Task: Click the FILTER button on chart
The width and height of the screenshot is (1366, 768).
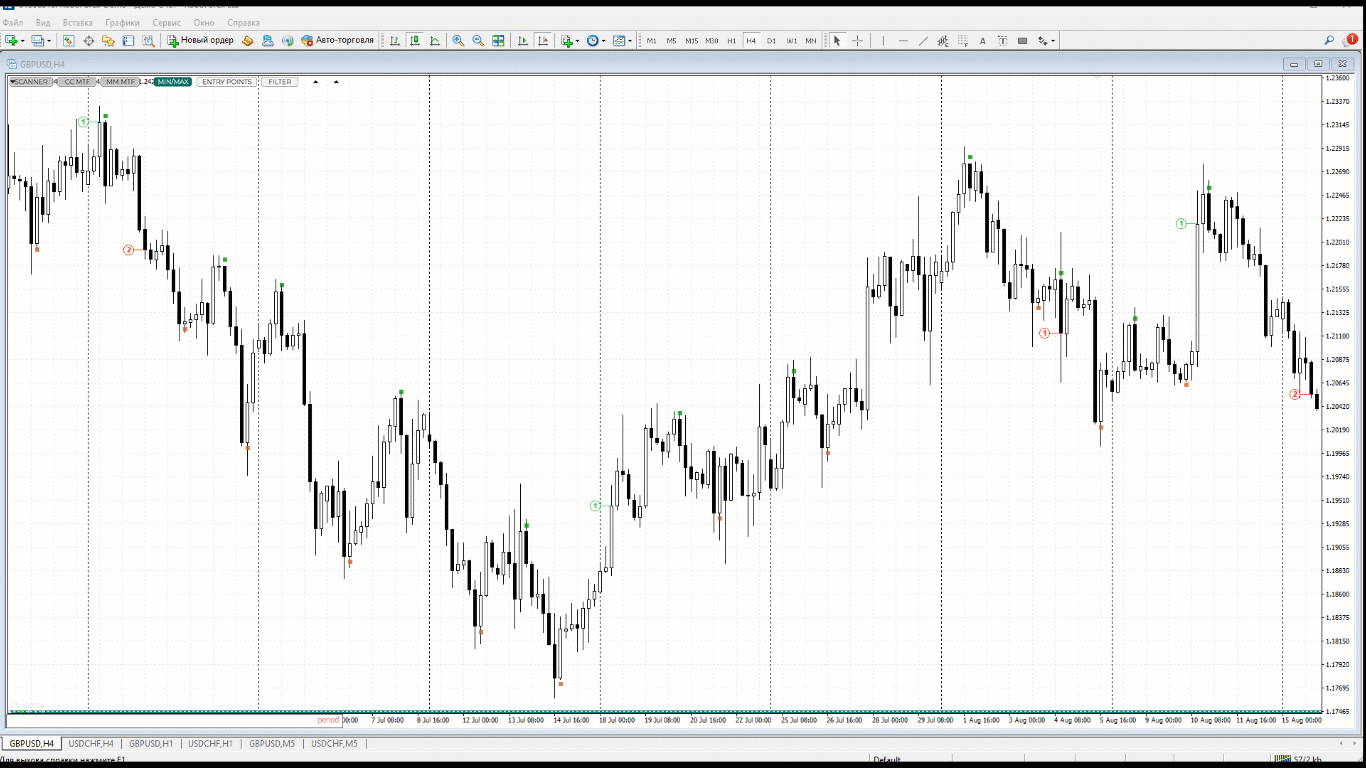Action: pos(280,82)
